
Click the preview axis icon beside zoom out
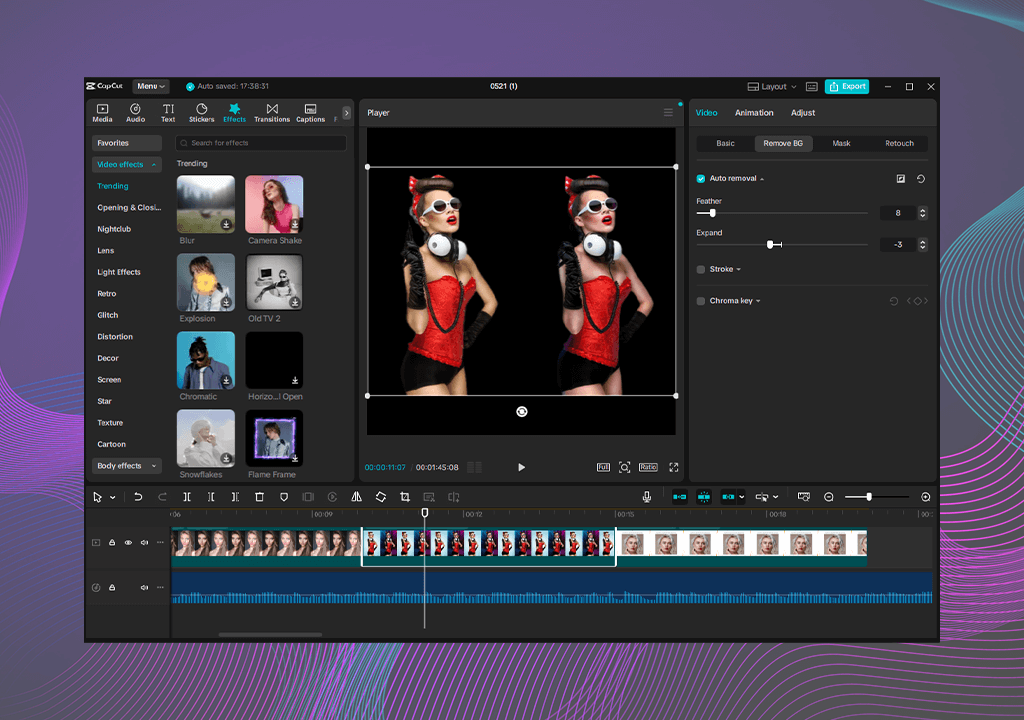click(804, 497)
